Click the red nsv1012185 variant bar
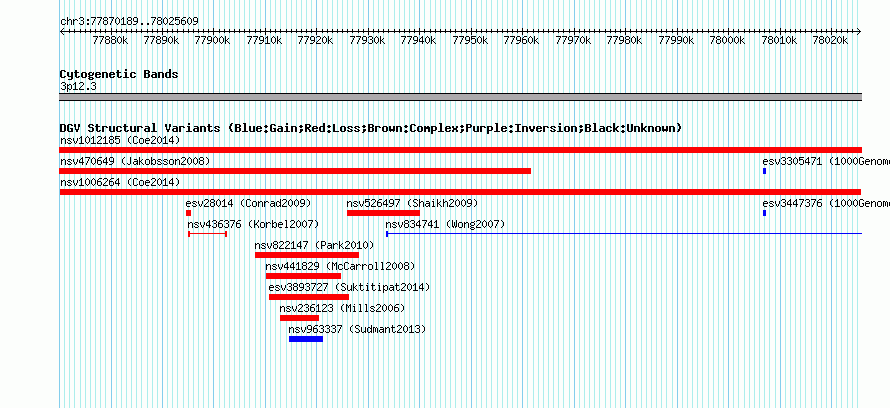The height and width of the screenshot is (408, 890). [x=460, y=150]
